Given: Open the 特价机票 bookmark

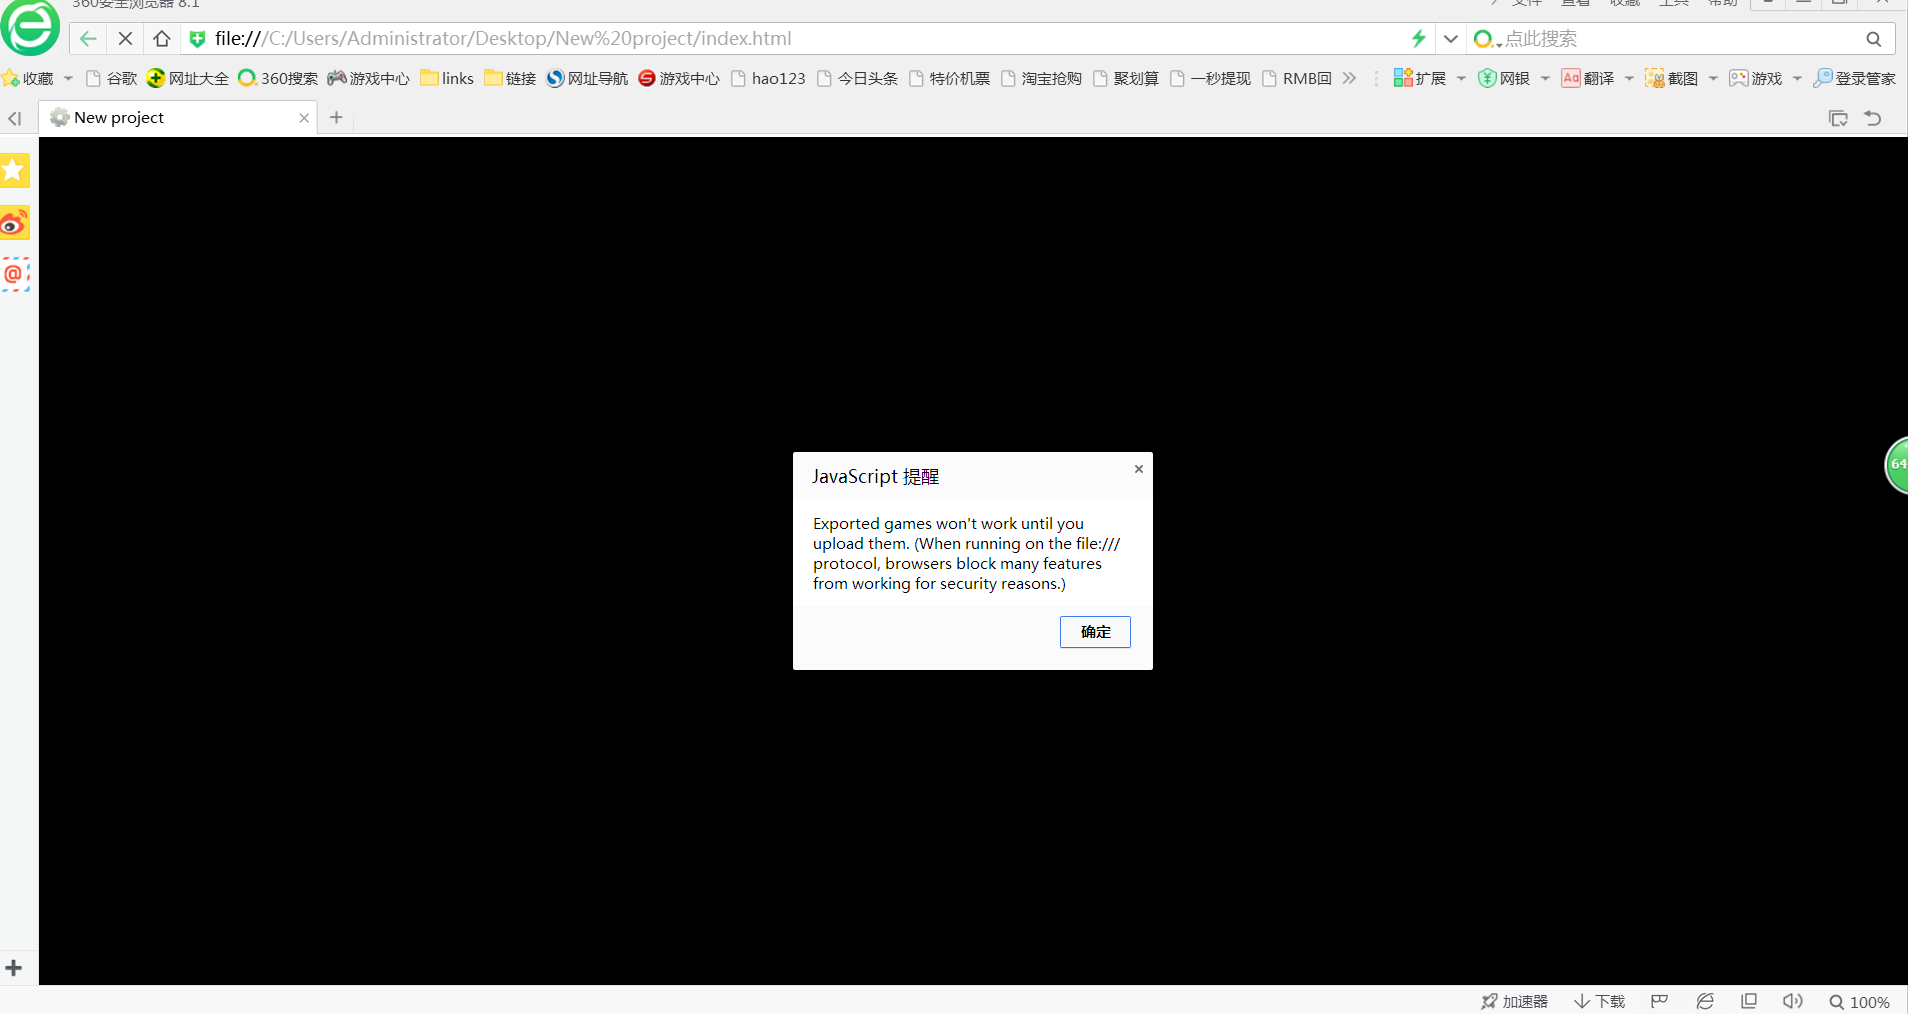Looking at the screenshot, I should [950, 78].
